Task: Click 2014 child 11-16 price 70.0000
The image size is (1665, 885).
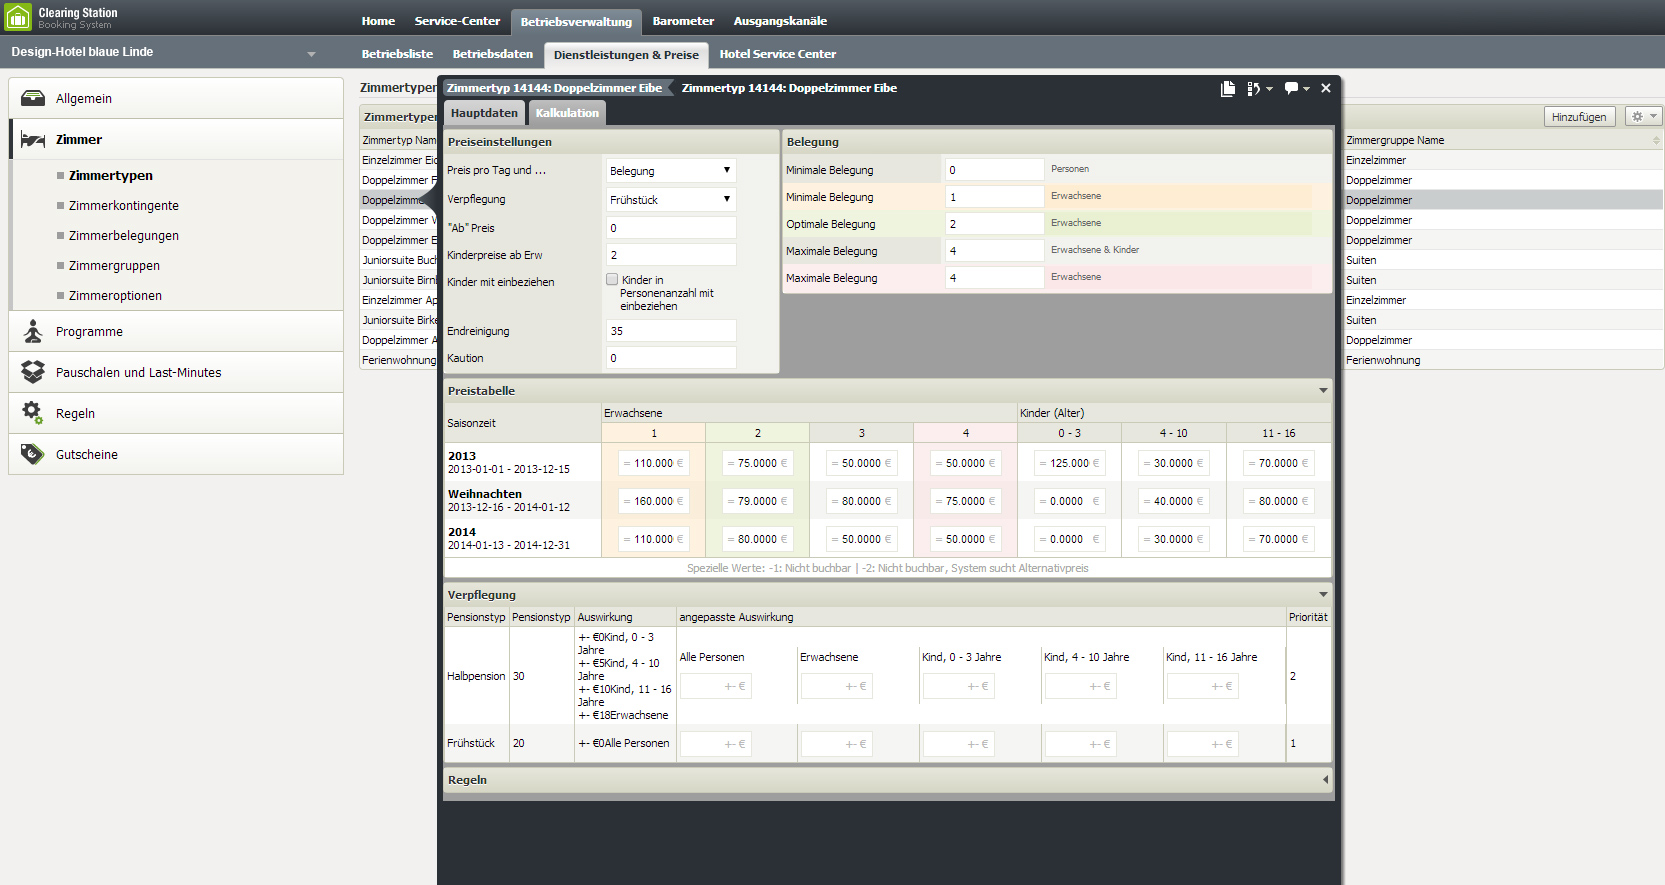Action: point(1278,539)
